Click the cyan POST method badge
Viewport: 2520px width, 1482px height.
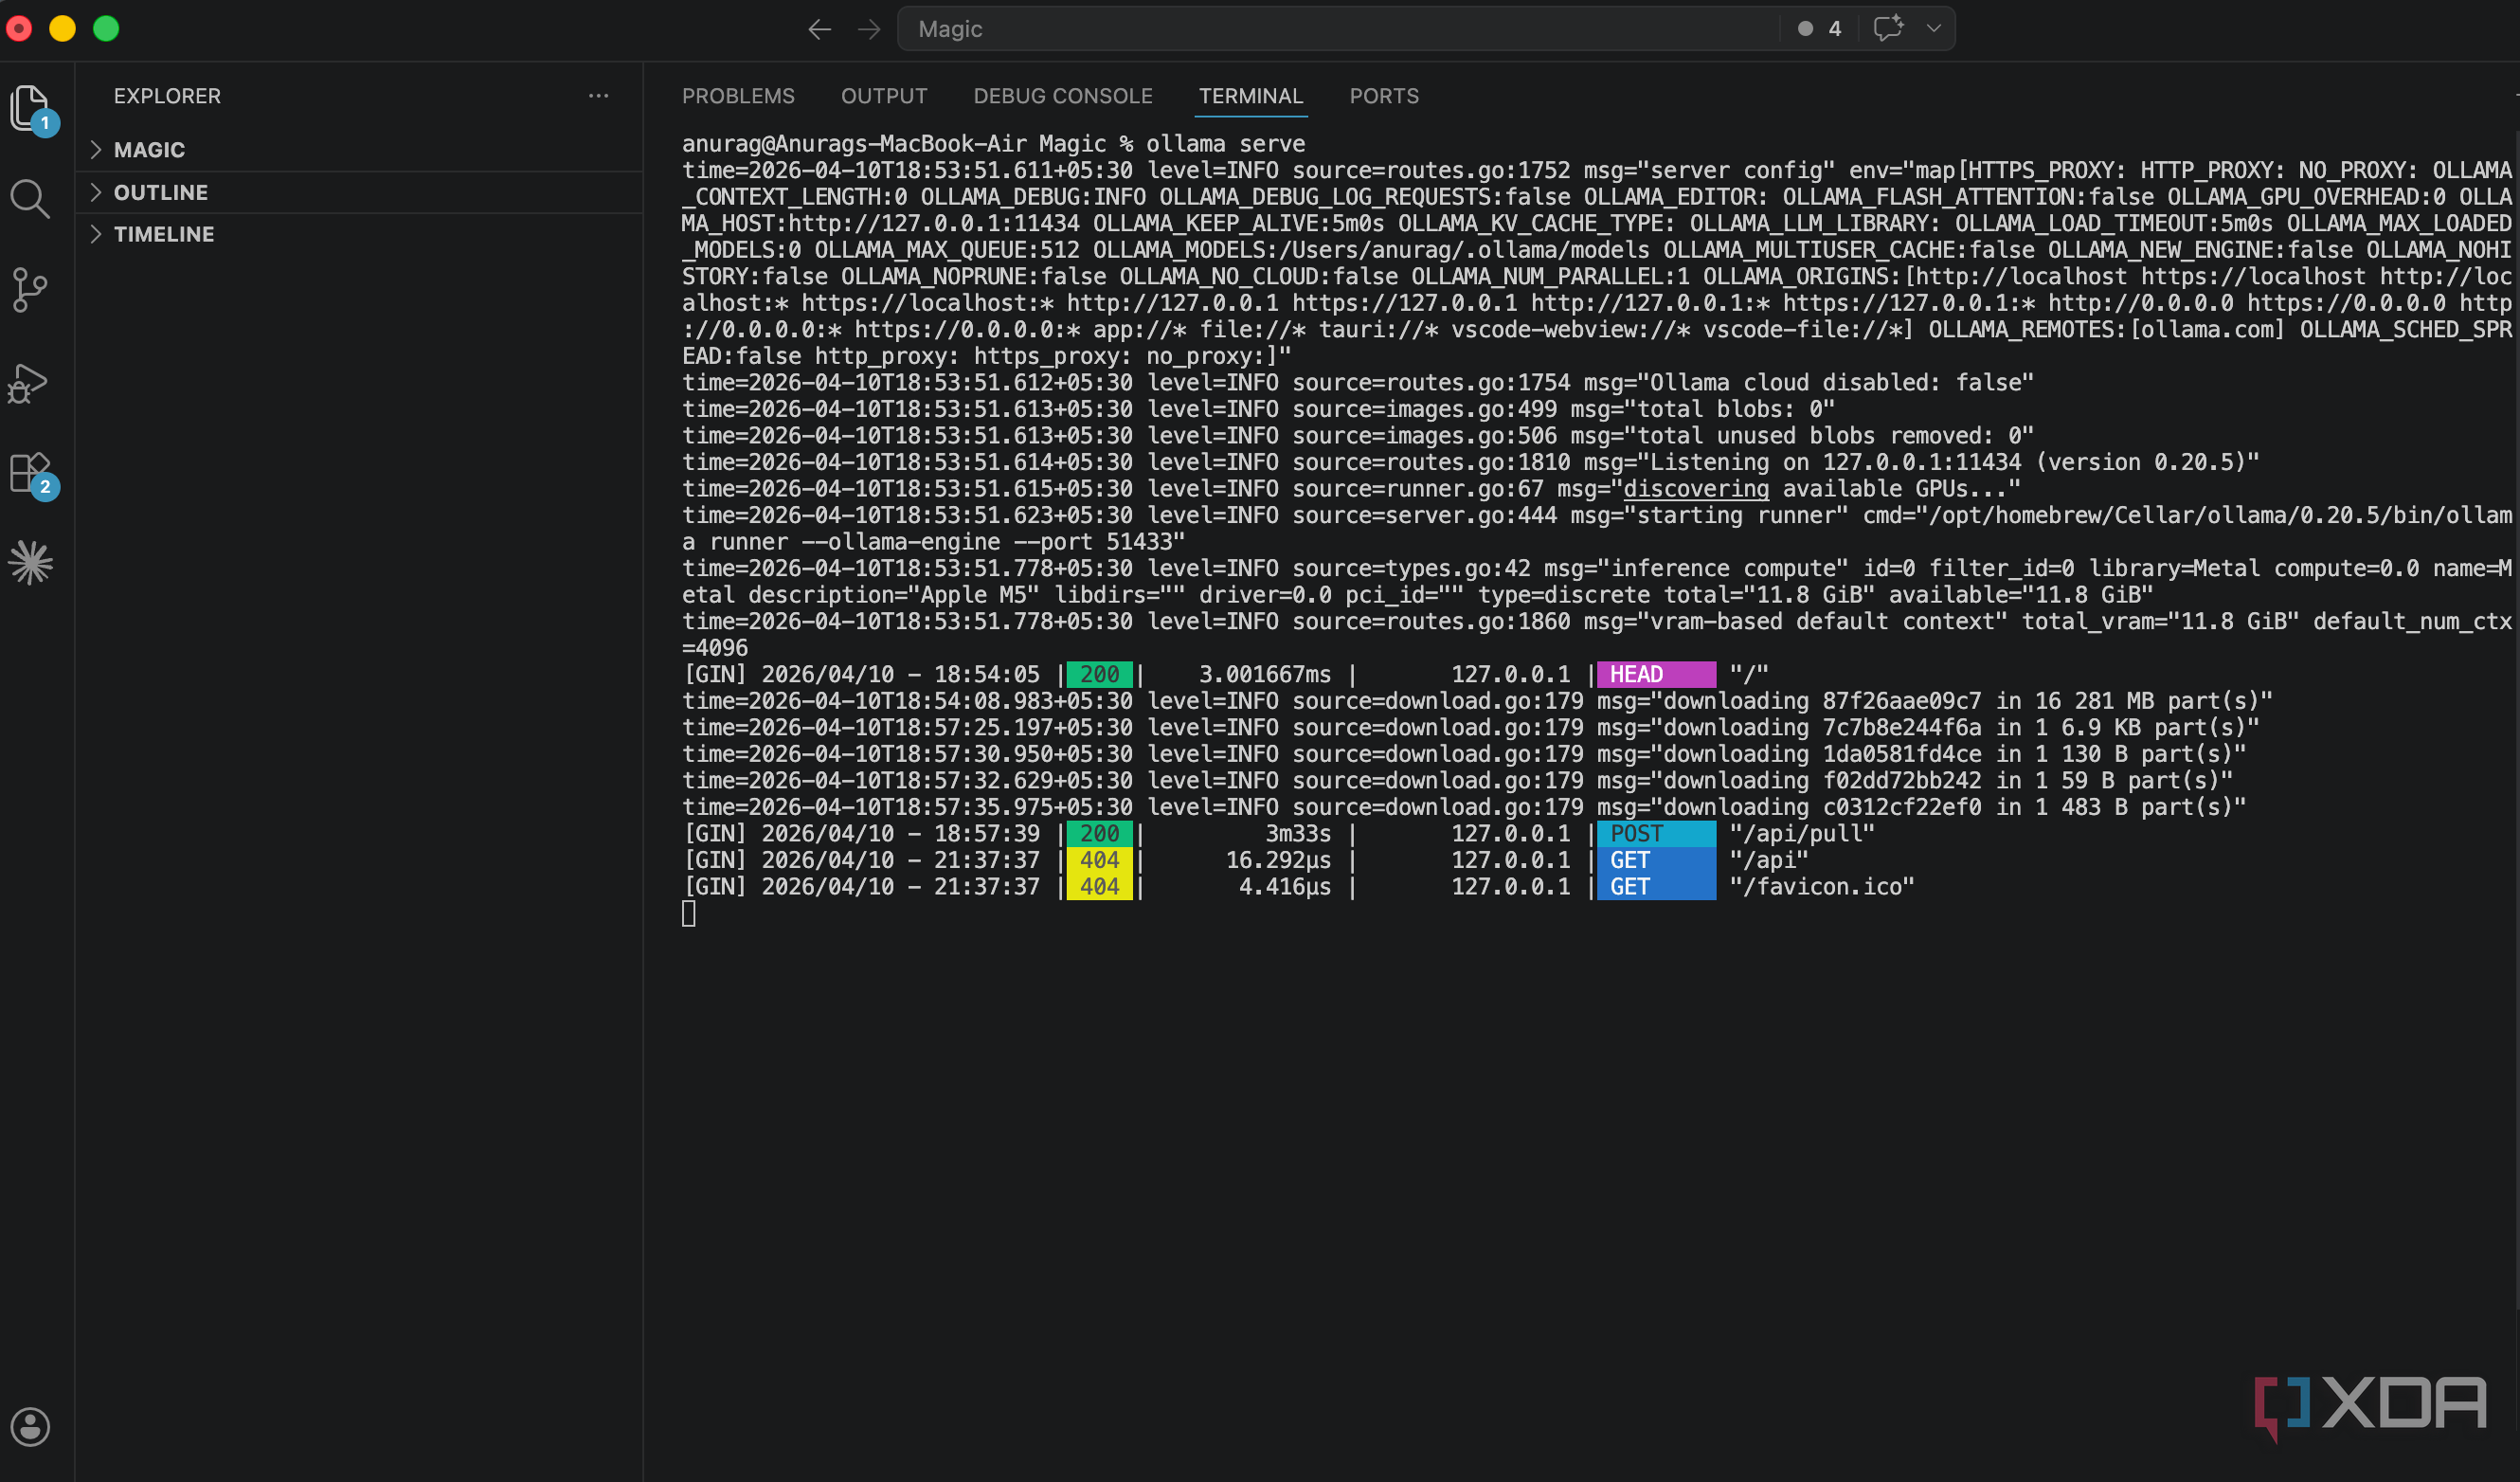pyautogui.click(x=1656, y=834)
